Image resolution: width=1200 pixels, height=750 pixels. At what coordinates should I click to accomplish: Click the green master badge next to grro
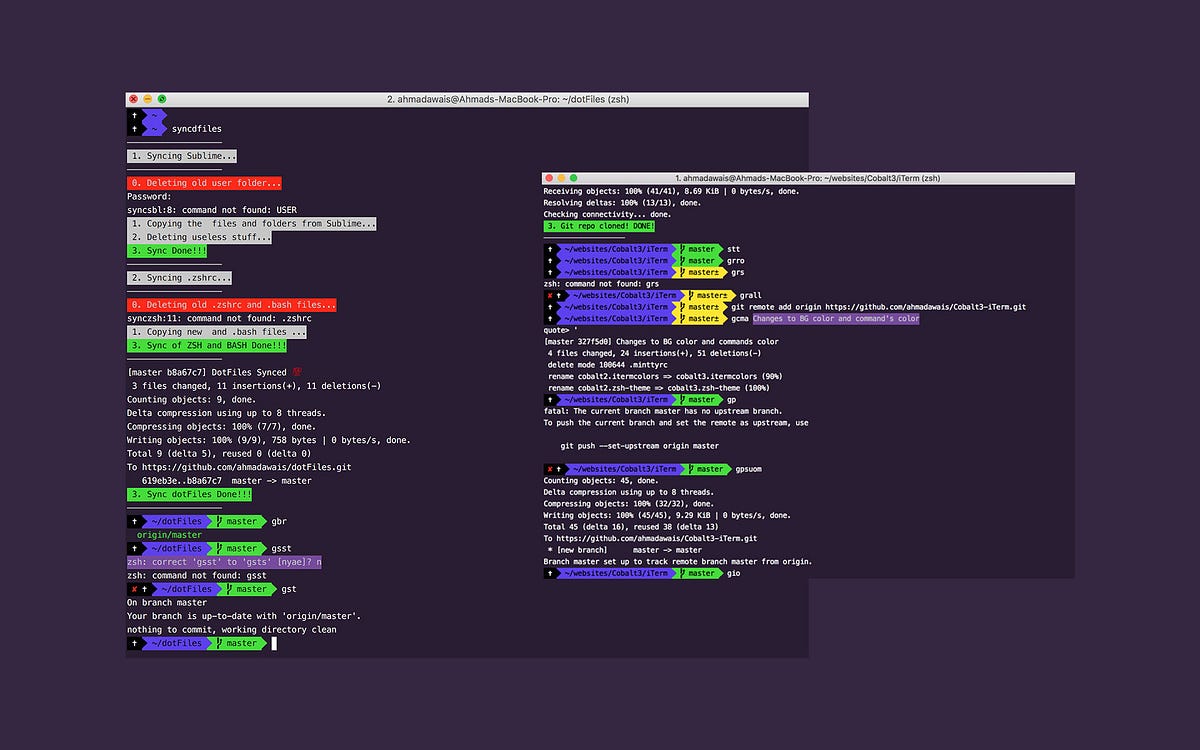tap(698, 260)
